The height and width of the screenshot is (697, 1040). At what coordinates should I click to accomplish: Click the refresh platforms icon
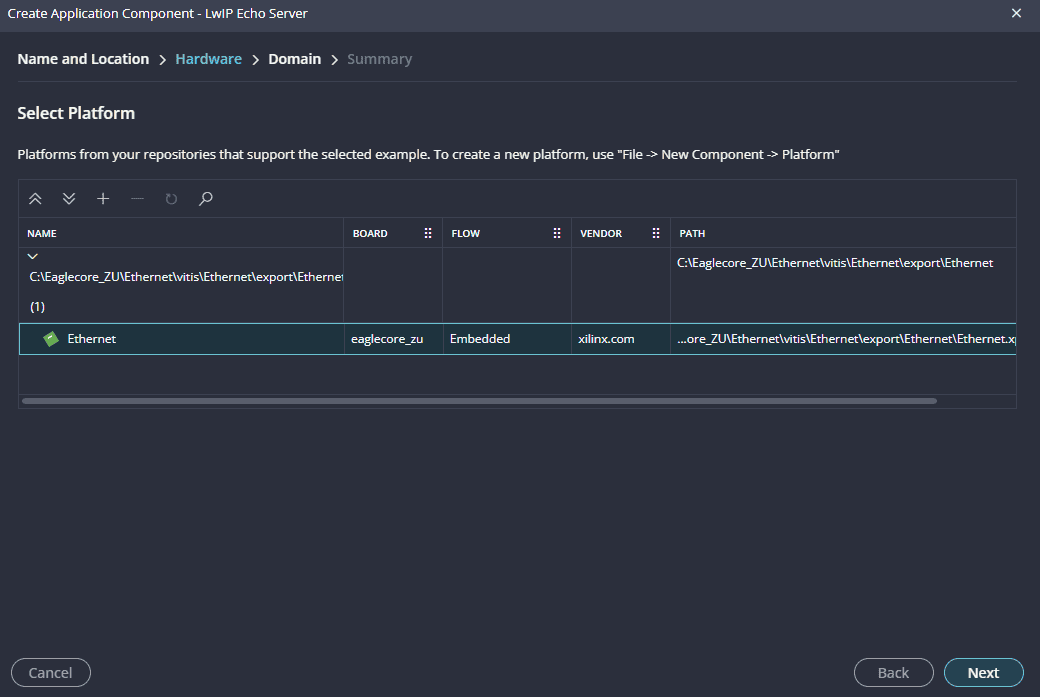click(x=171, y=199)
